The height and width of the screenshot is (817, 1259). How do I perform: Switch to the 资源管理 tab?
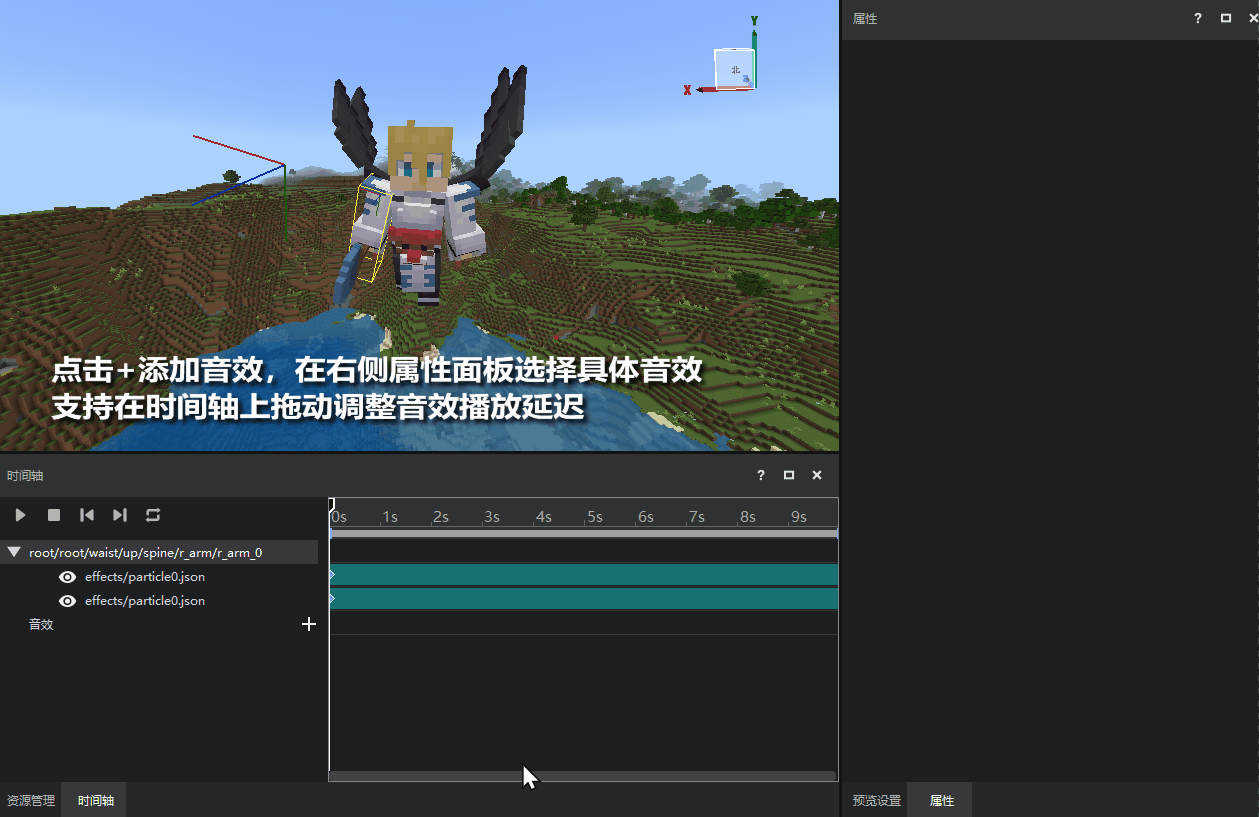coord(31,801)
